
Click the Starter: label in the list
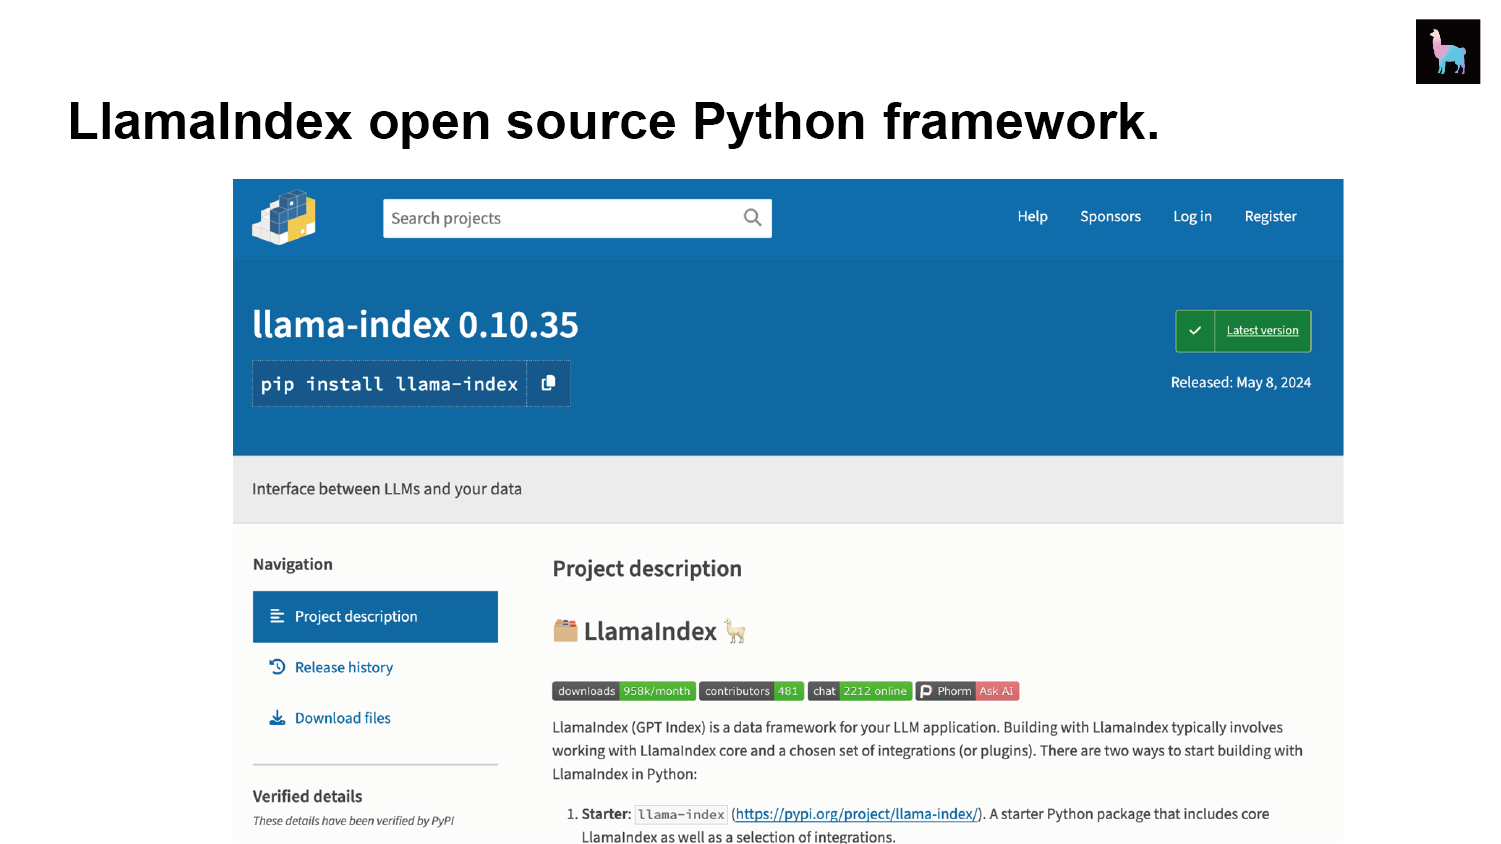tap(606, 814)
